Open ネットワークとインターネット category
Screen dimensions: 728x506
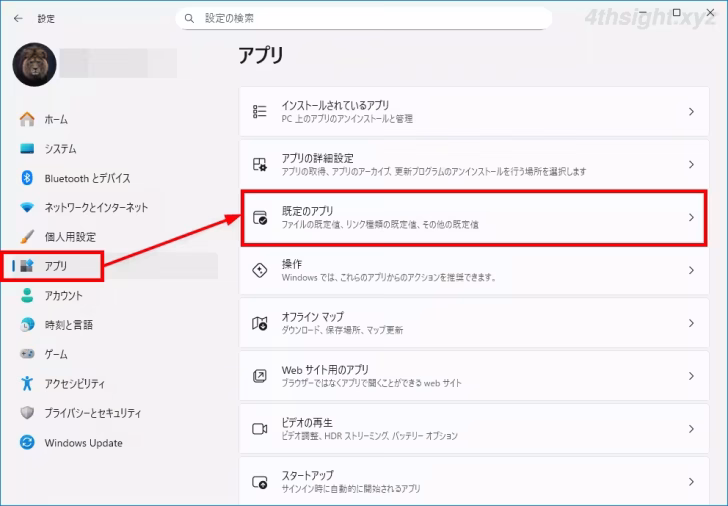pyautogui.click(x=115, y=207)
